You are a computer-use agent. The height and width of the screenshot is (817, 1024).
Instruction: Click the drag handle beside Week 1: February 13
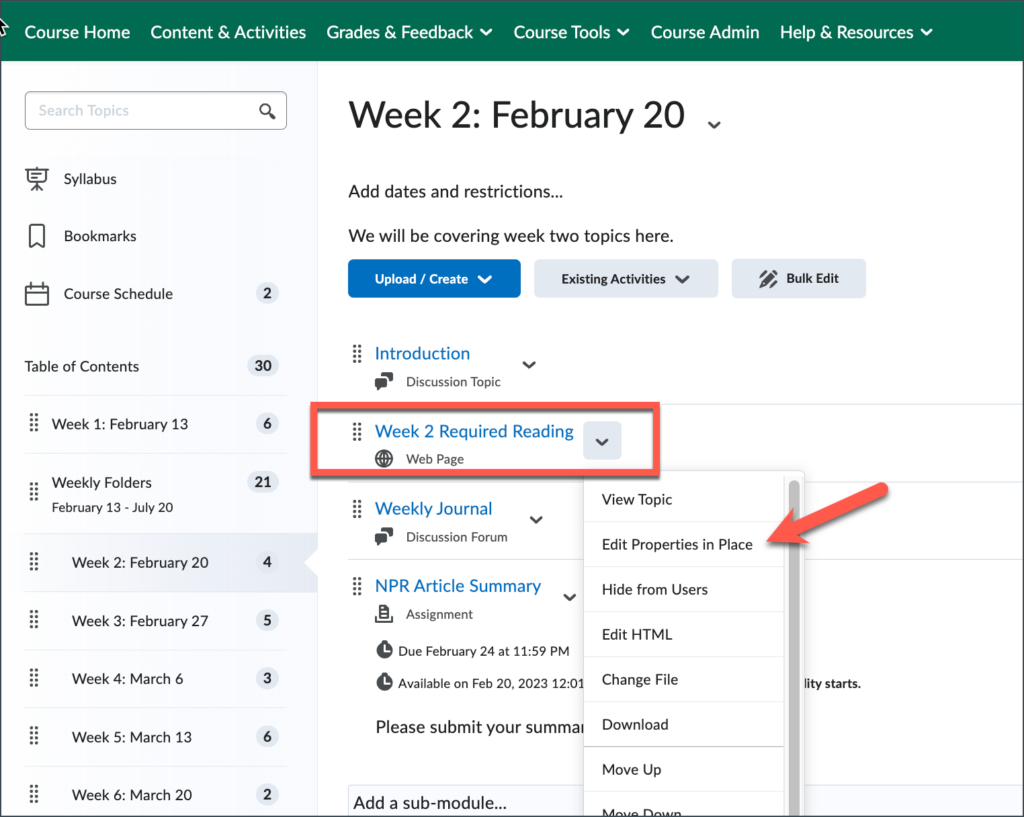tap(34, 423)
